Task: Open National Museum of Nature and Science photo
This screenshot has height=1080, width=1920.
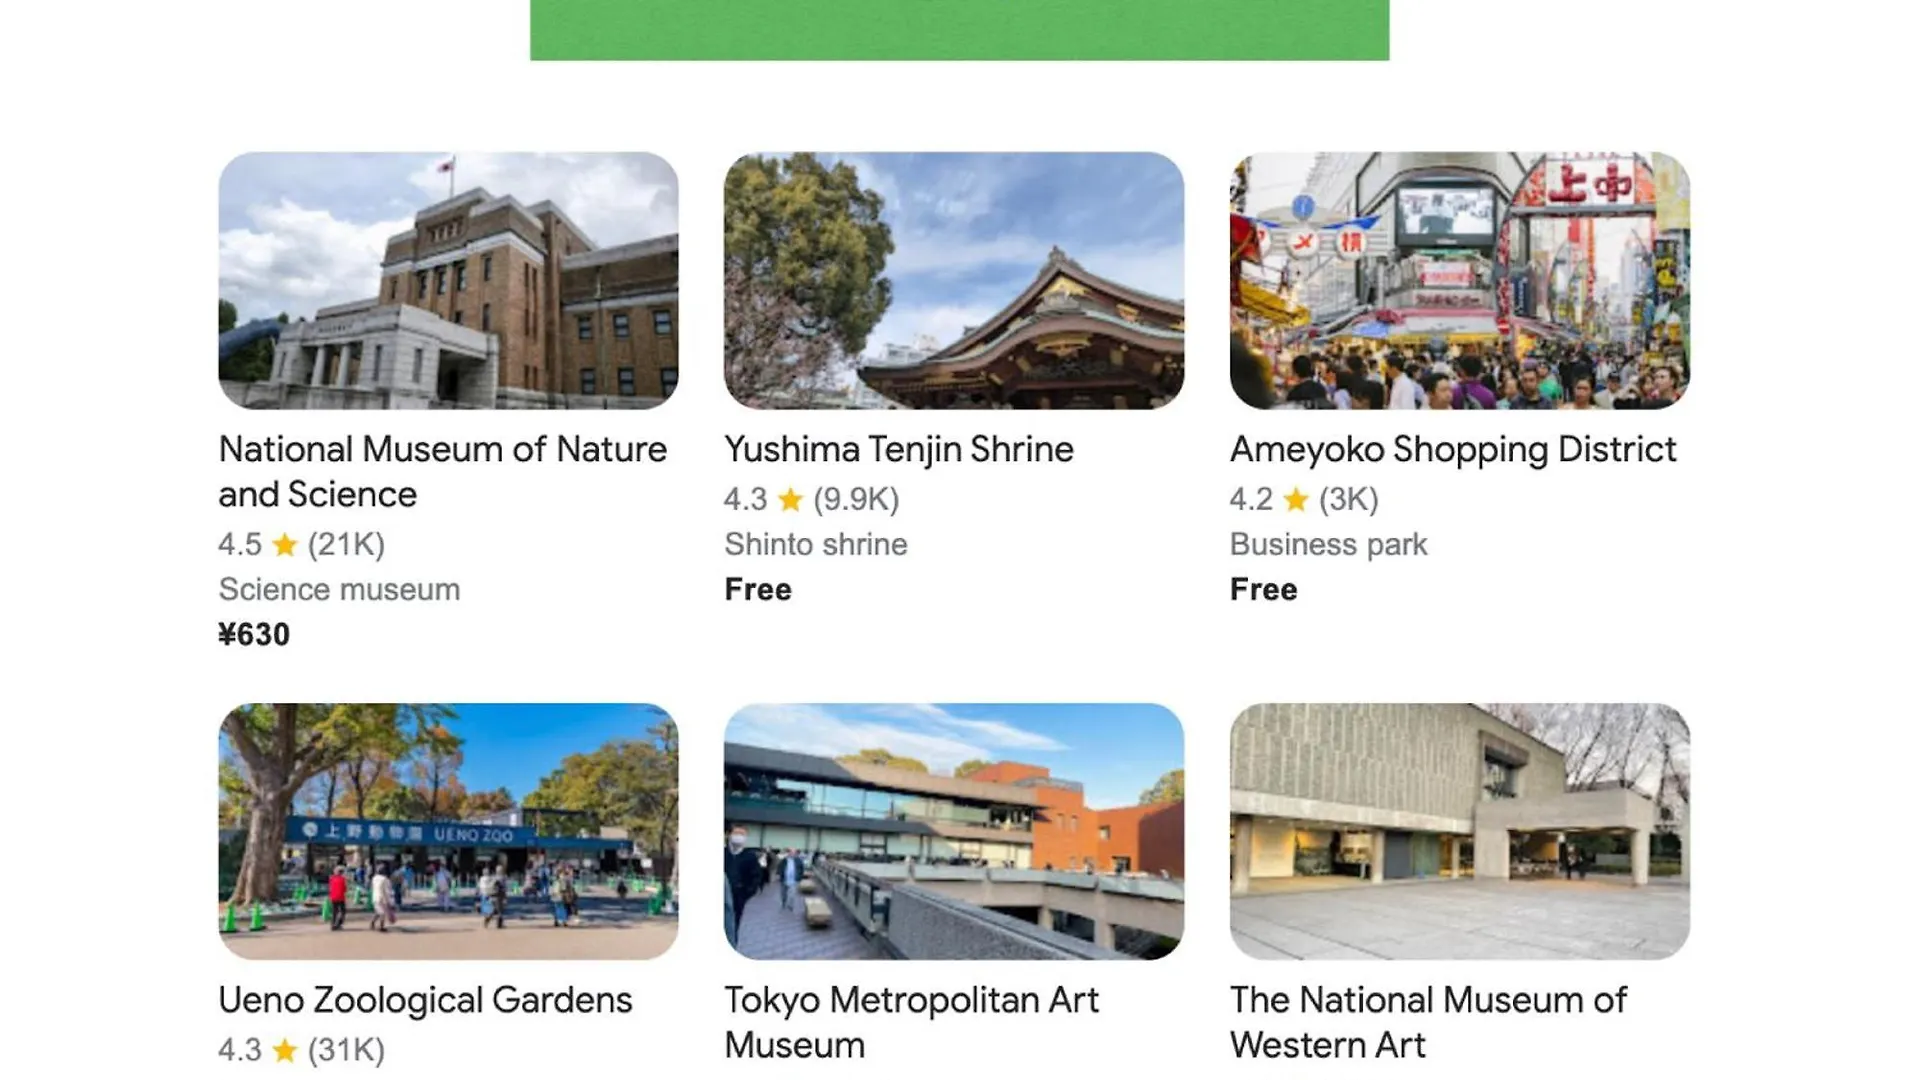Action: click(x=448, y=280)
